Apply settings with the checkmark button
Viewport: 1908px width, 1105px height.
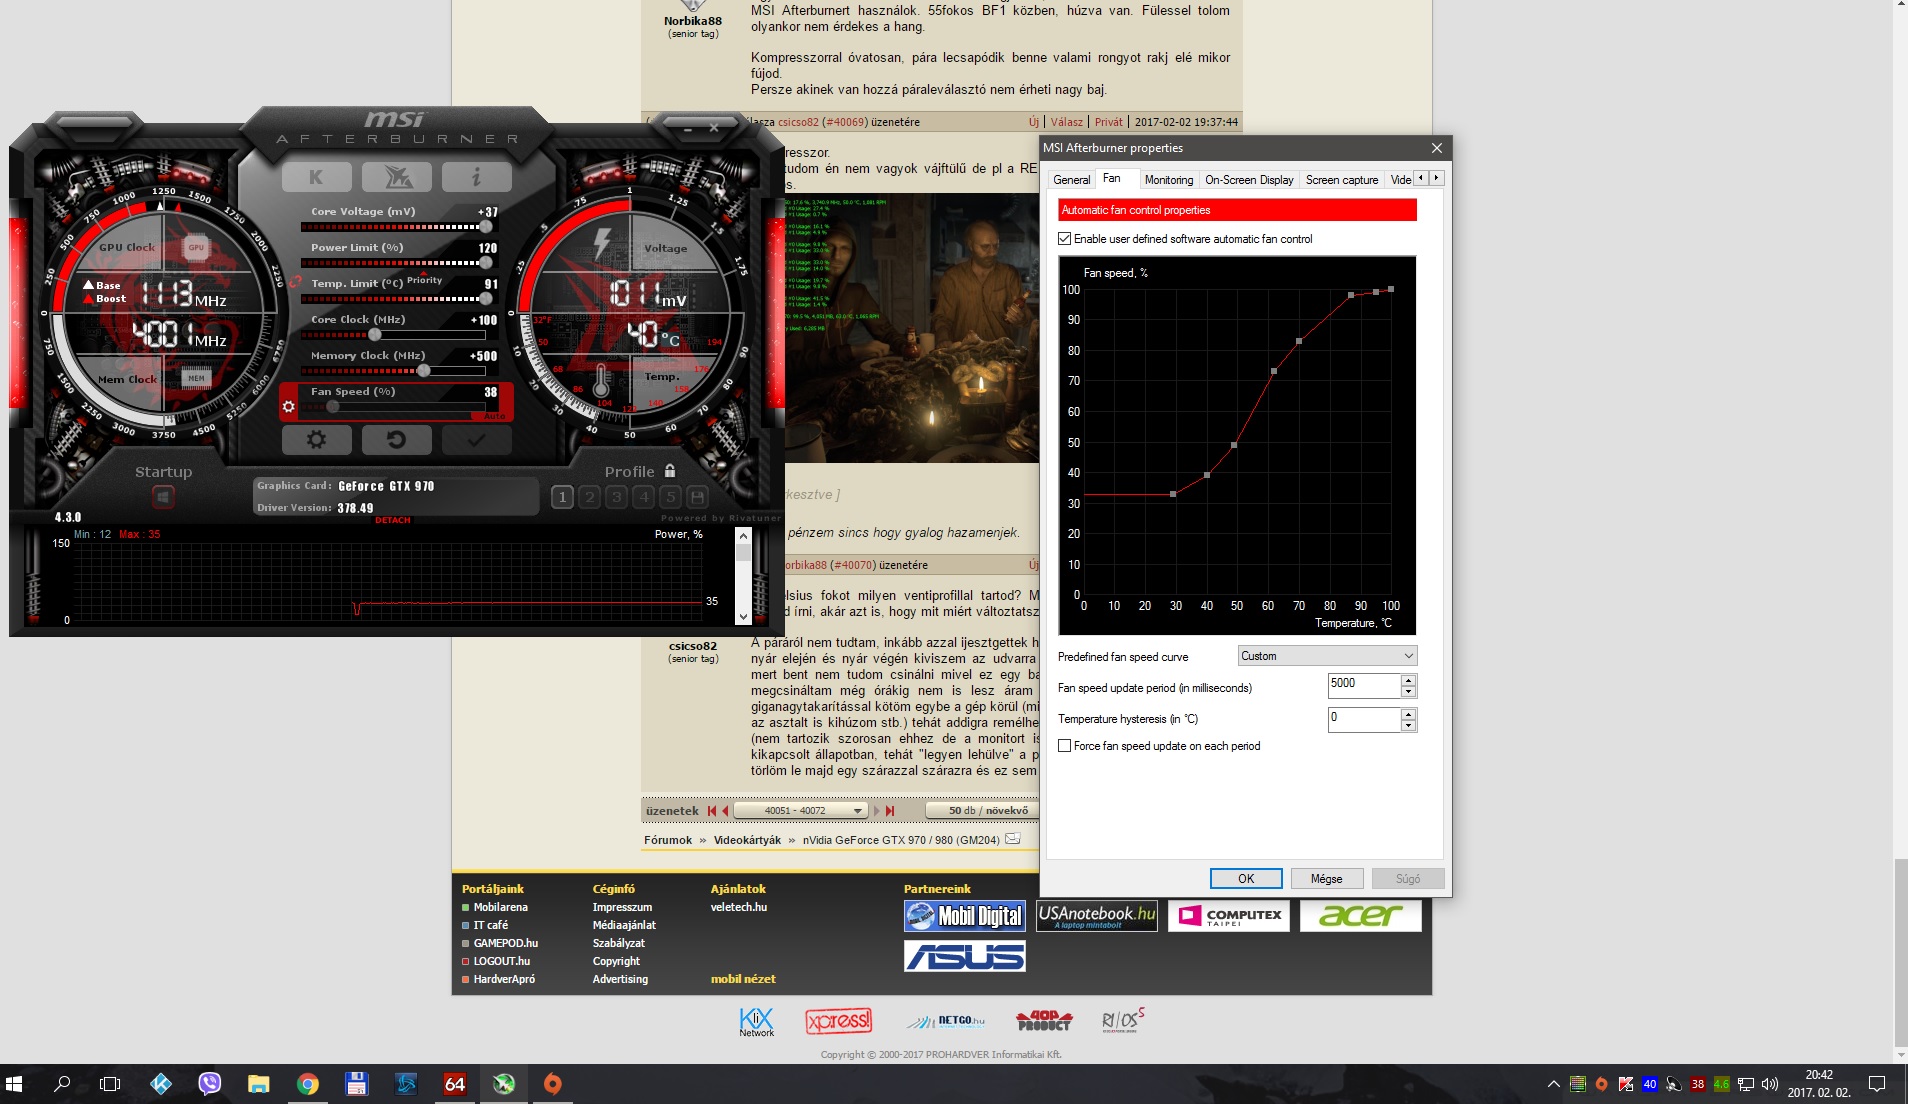click(476, 439)
